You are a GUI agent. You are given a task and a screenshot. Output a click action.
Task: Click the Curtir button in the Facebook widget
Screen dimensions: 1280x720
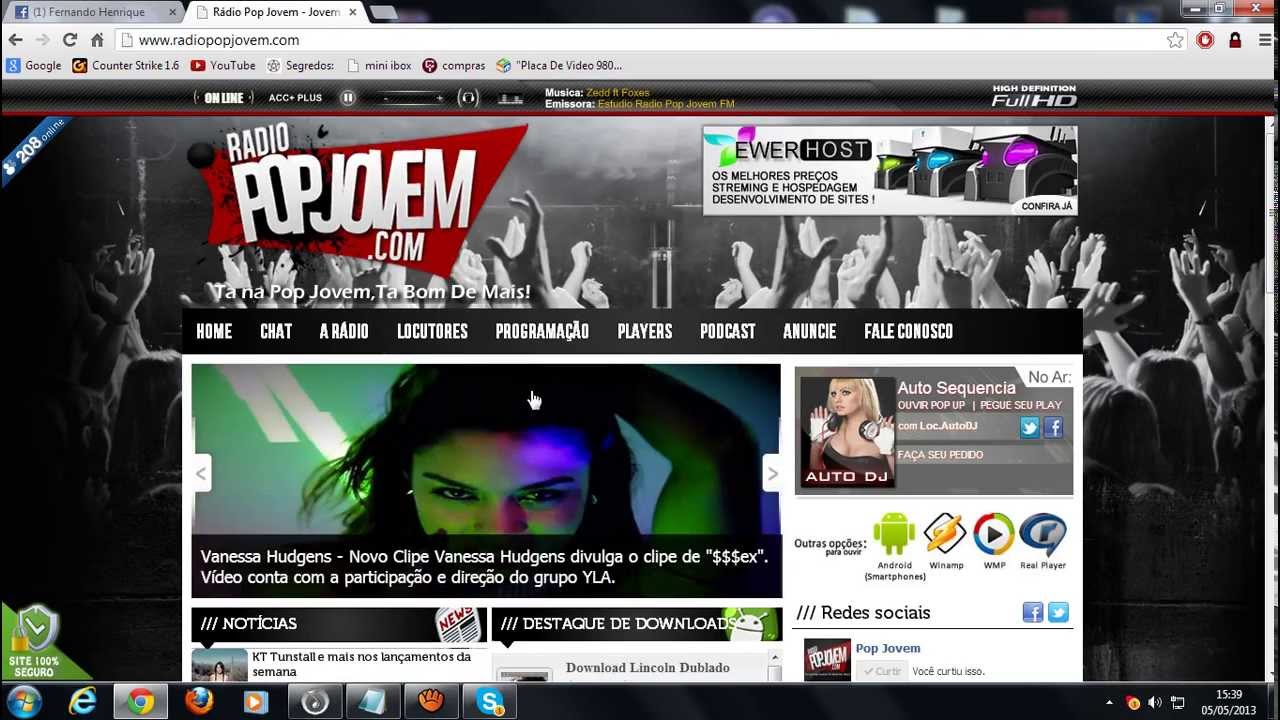click(881, 671)
